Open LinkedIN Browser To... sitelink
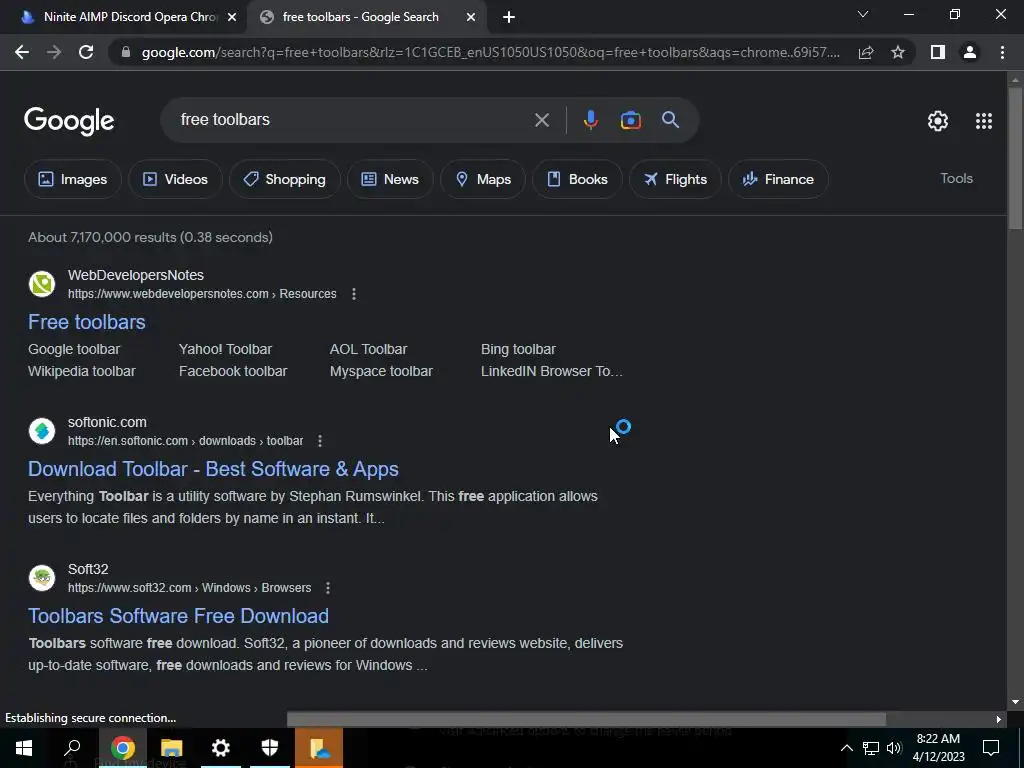 tap(552, 371)
